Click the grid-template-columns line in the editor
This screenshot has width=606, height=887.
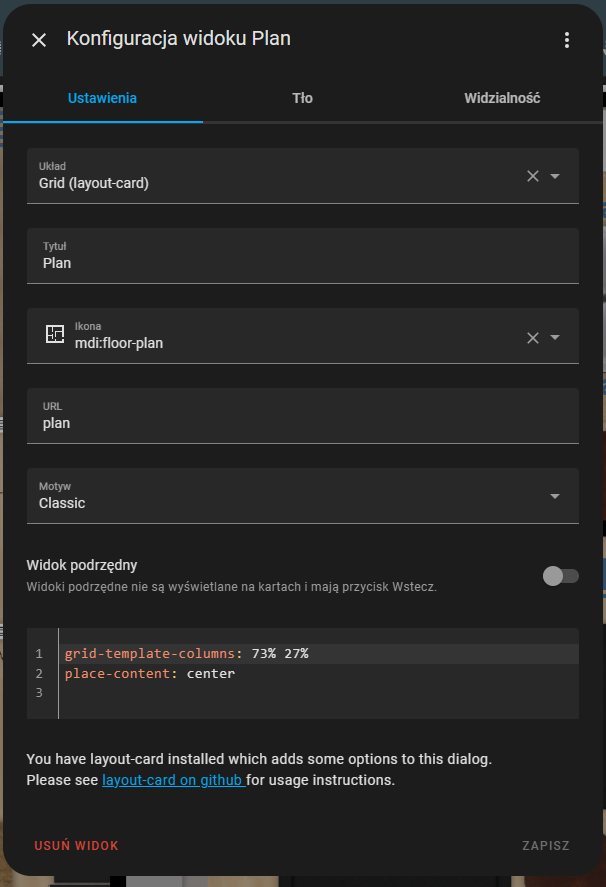pos(319,653)
